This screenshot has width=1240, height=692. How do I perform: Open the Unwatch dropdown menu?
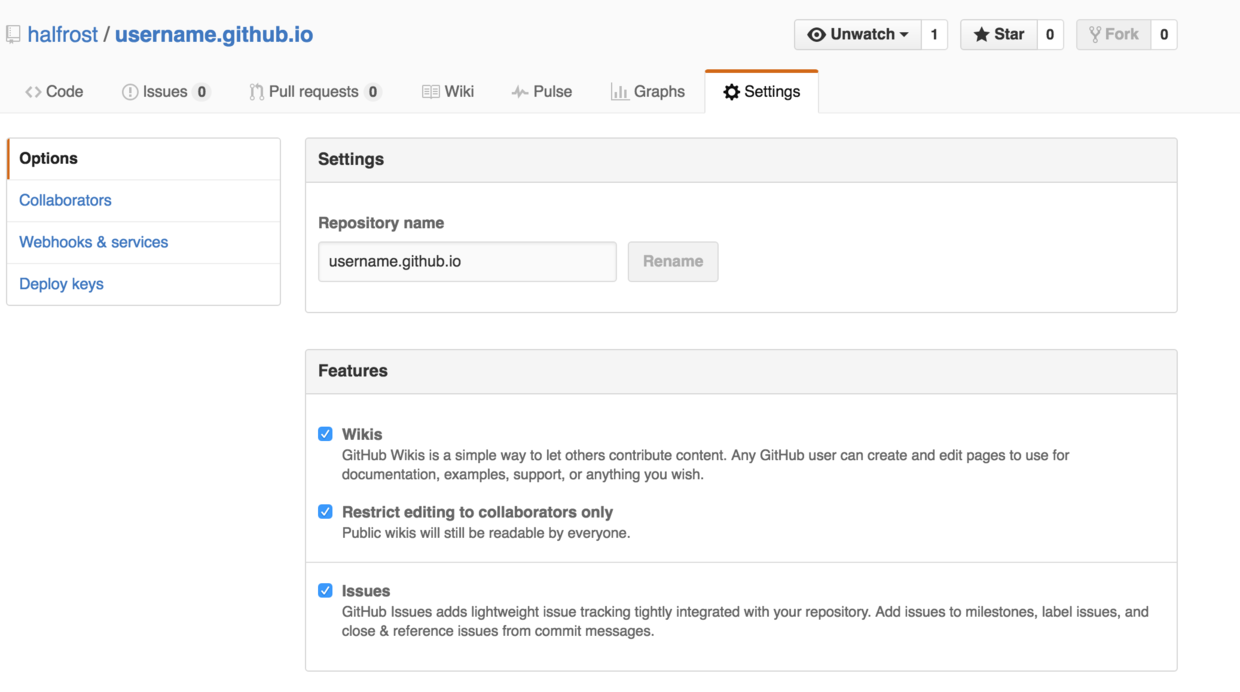click(x=857, y=35)
